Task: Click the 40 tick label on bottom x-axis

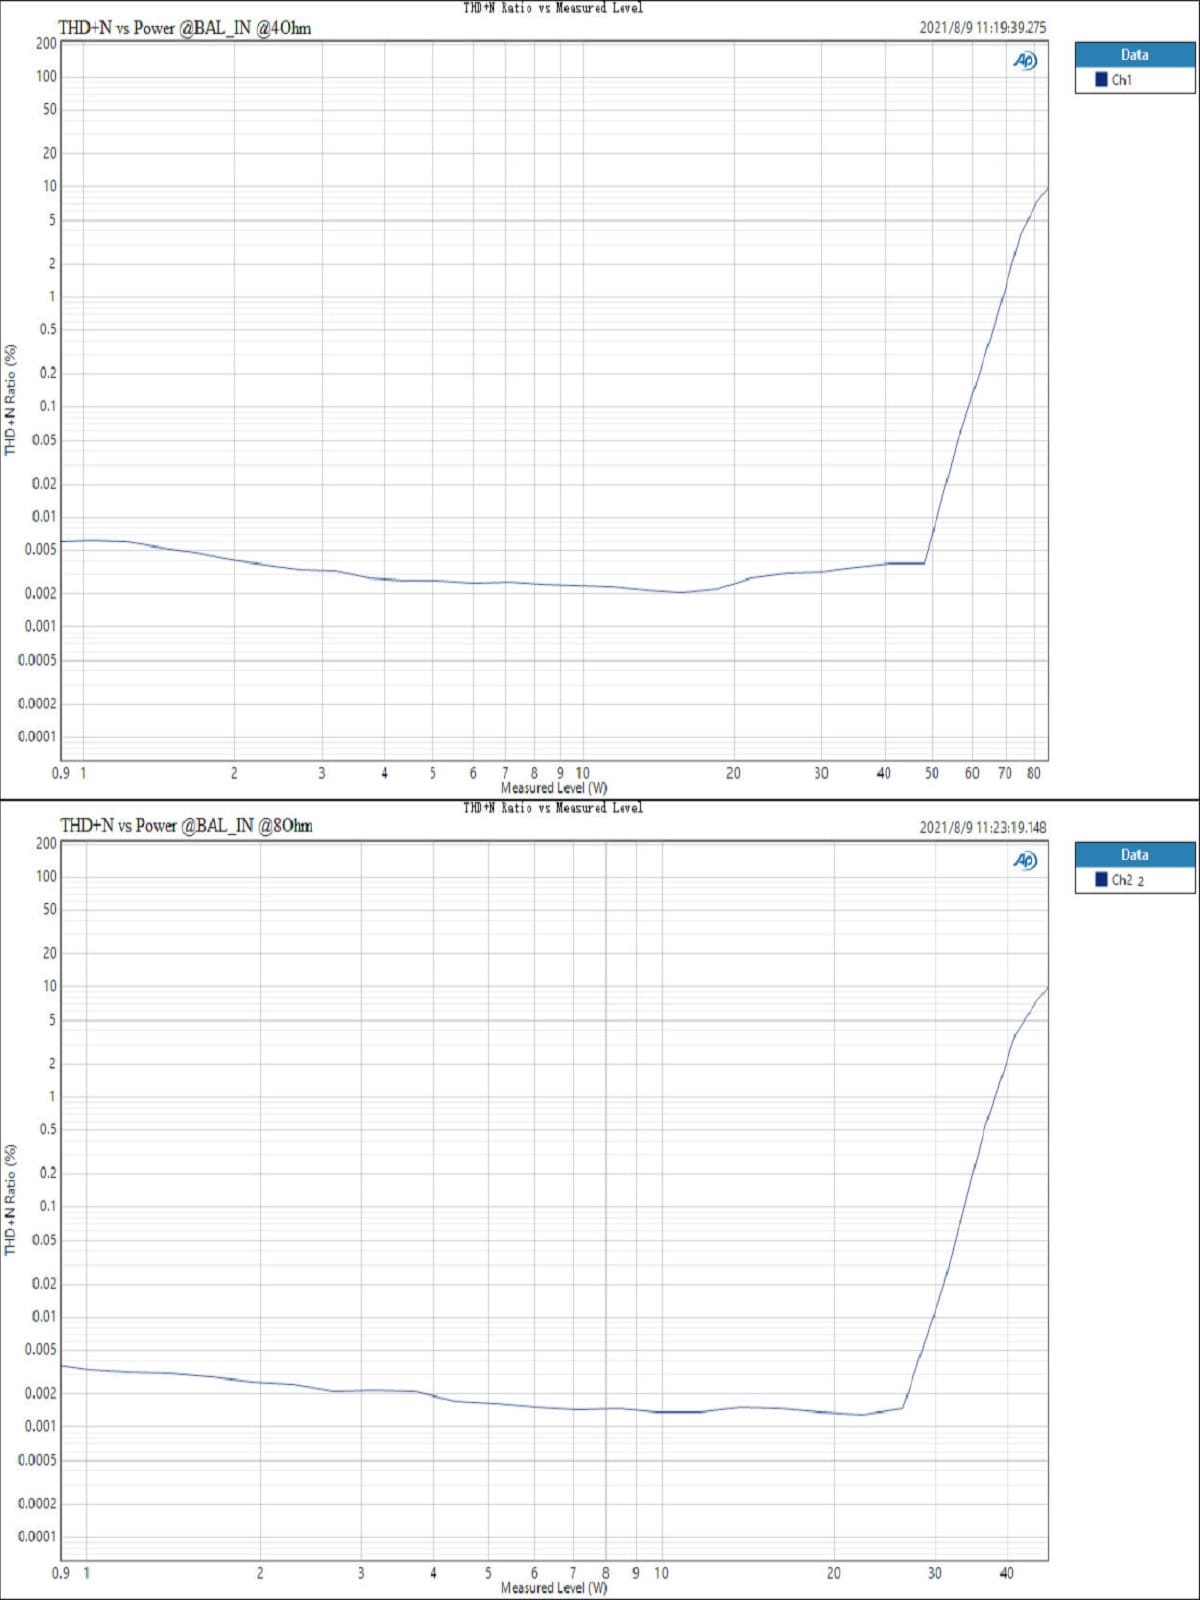Action: coord(1007,1573)
